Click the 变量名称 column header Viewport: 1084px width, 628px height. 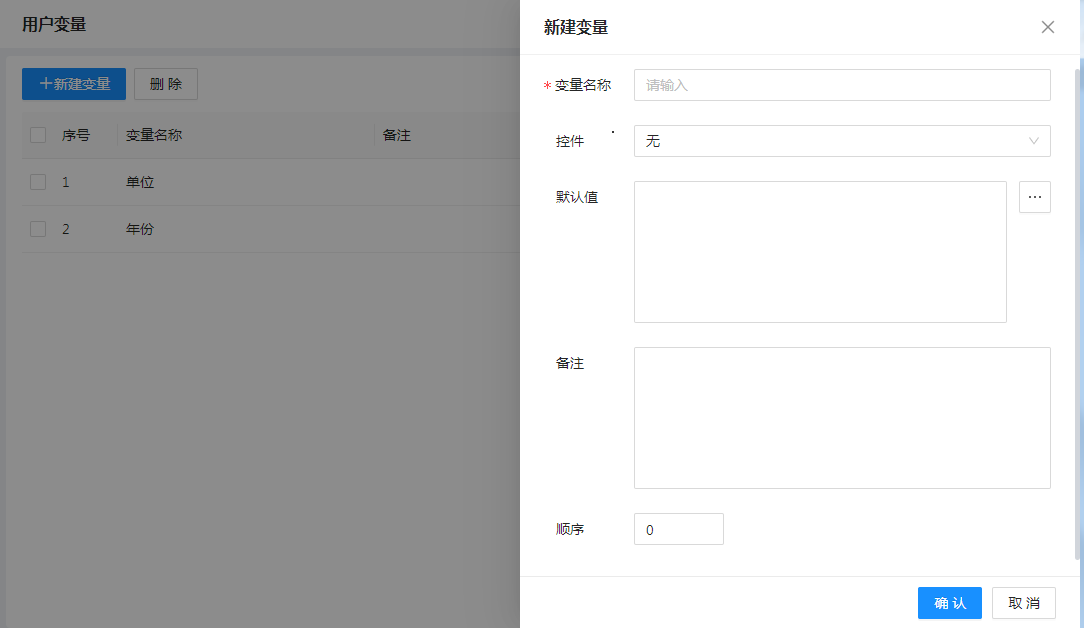click(x=154, y=135)
